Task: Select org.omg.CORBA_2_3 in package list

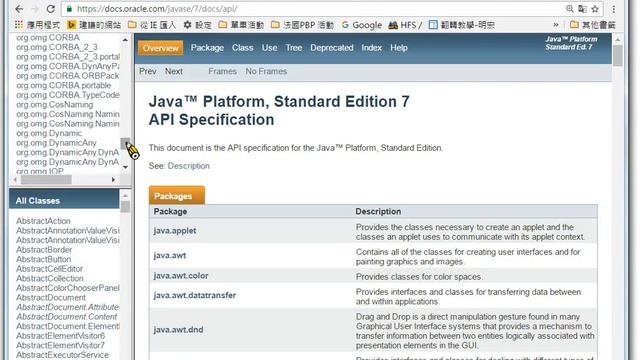Action: tap(57, 47)
